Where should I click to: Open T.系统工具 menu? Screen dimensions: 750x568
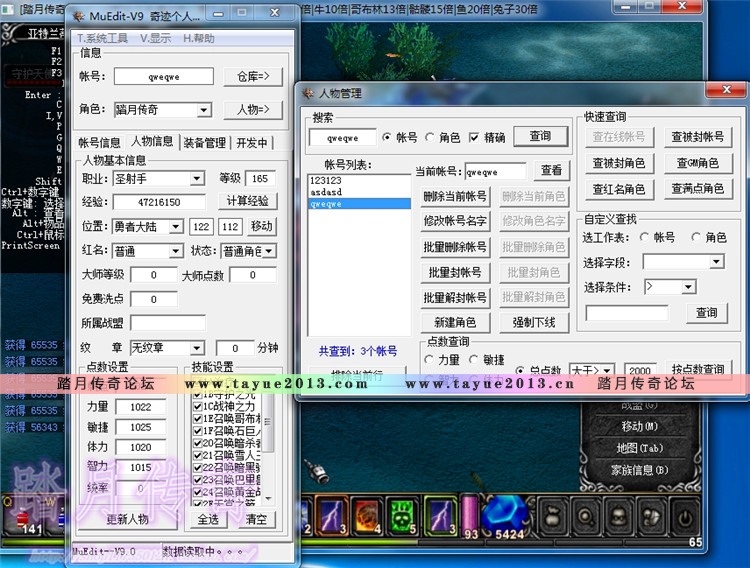coord(102,38)
